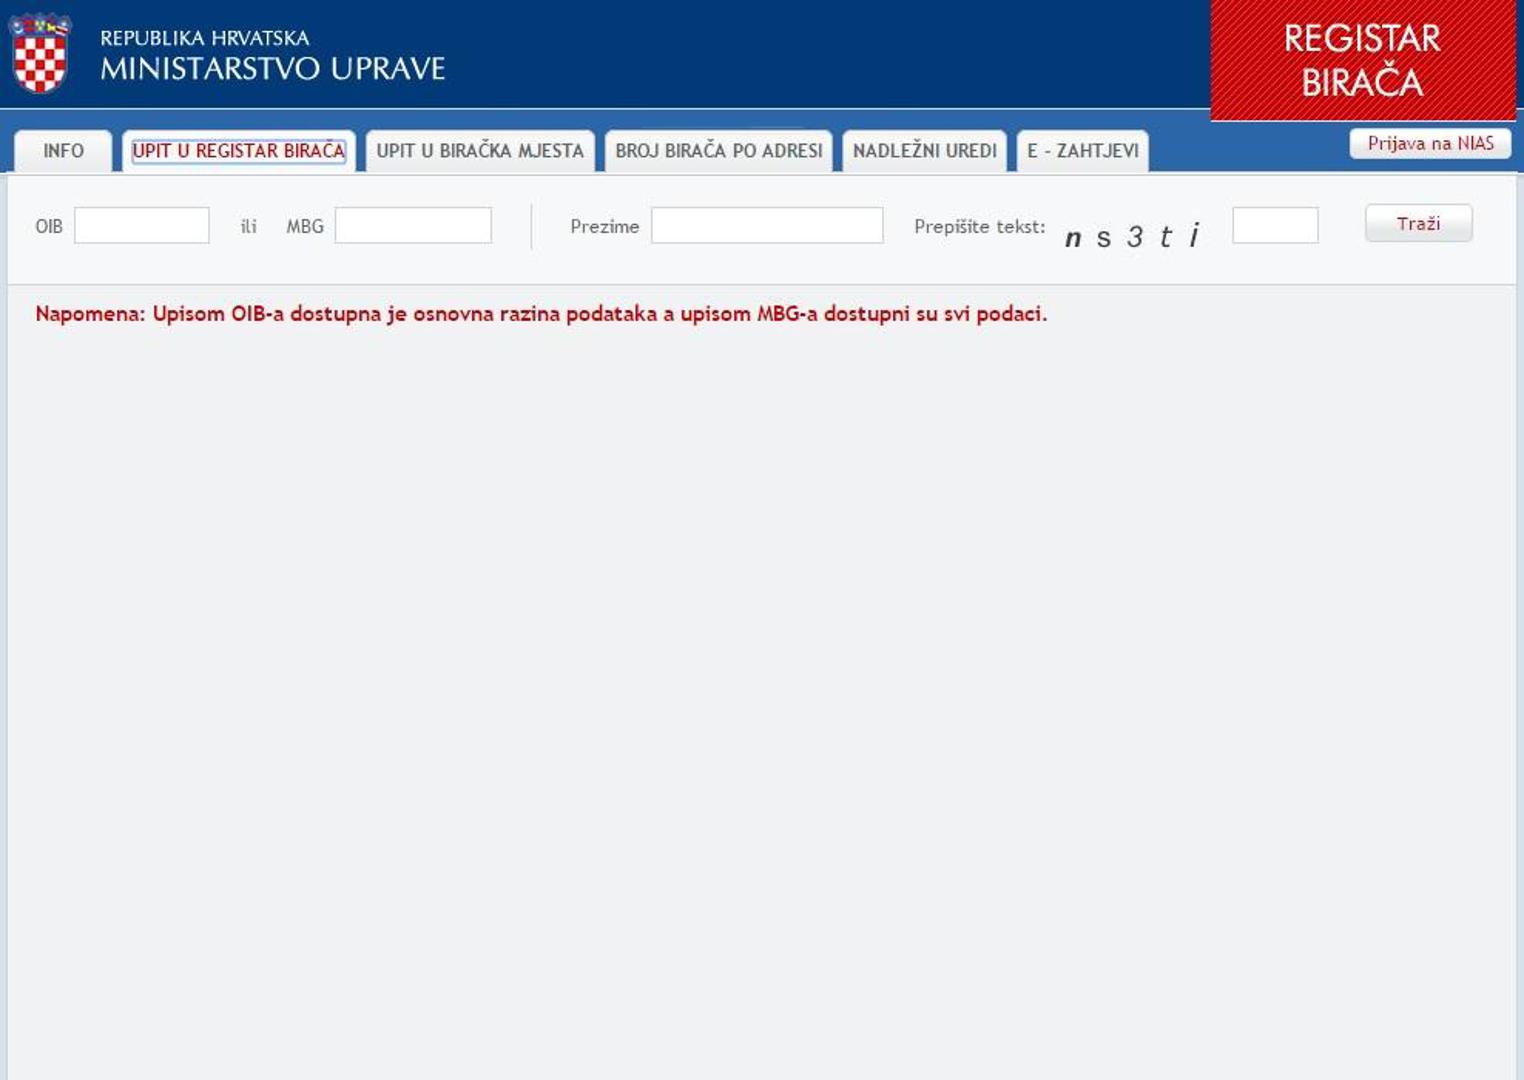This screenshot has height=1080, width=1524.
Task: Focus the MBG input field
Action: 413,226
